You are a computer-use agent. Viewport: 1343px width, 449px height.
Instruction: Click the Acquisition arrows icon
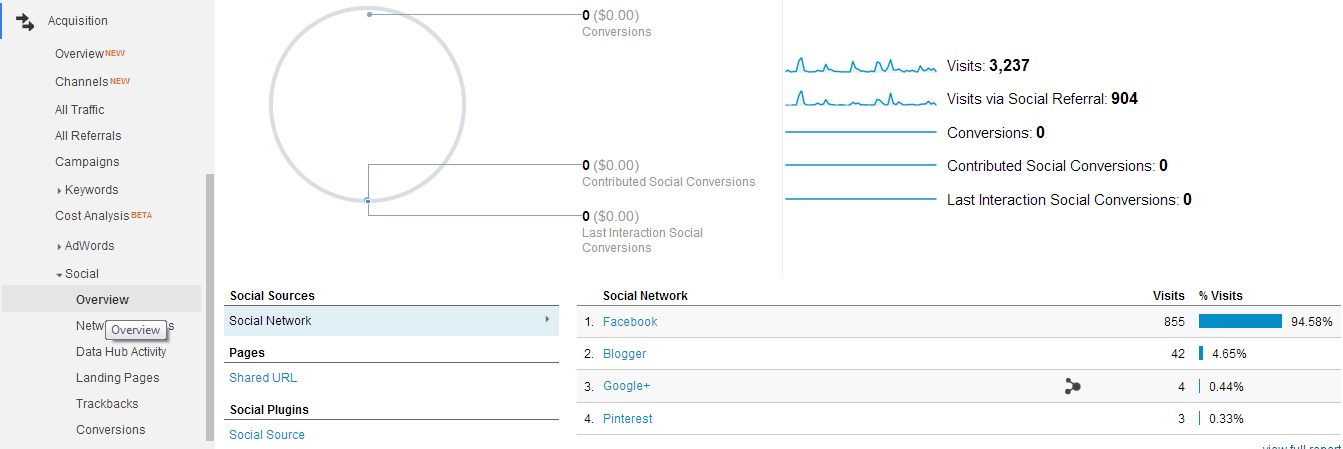[x=25, y=21]
